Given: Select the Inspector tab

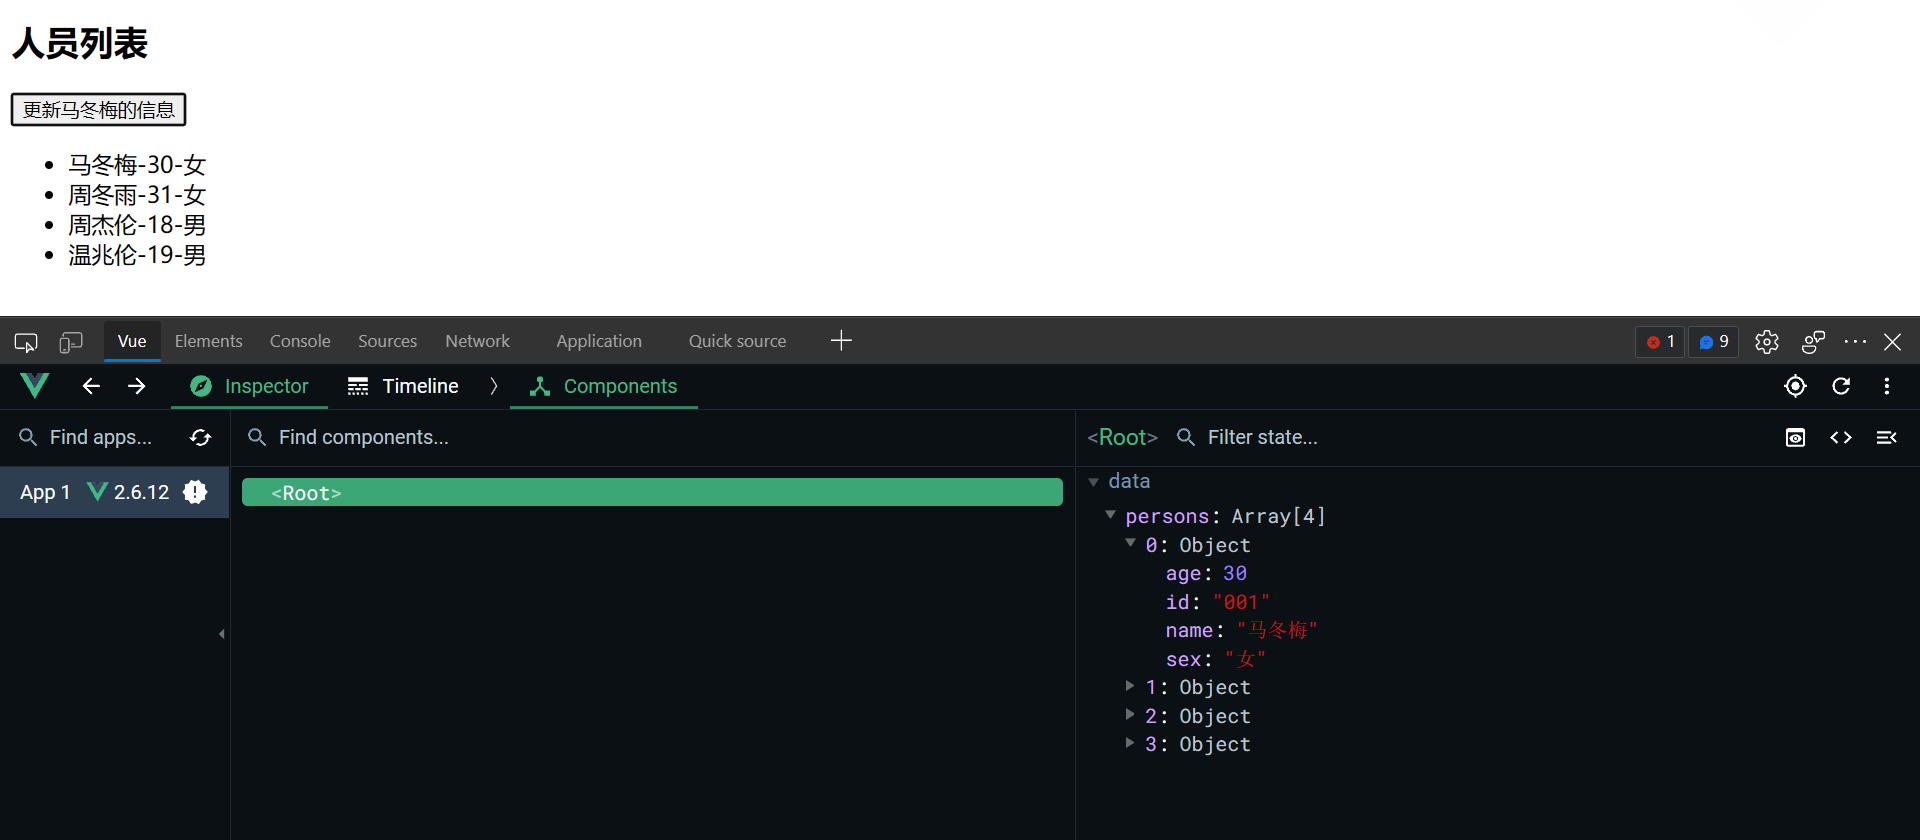Looking at the screenshot, I should pos(250,386).
